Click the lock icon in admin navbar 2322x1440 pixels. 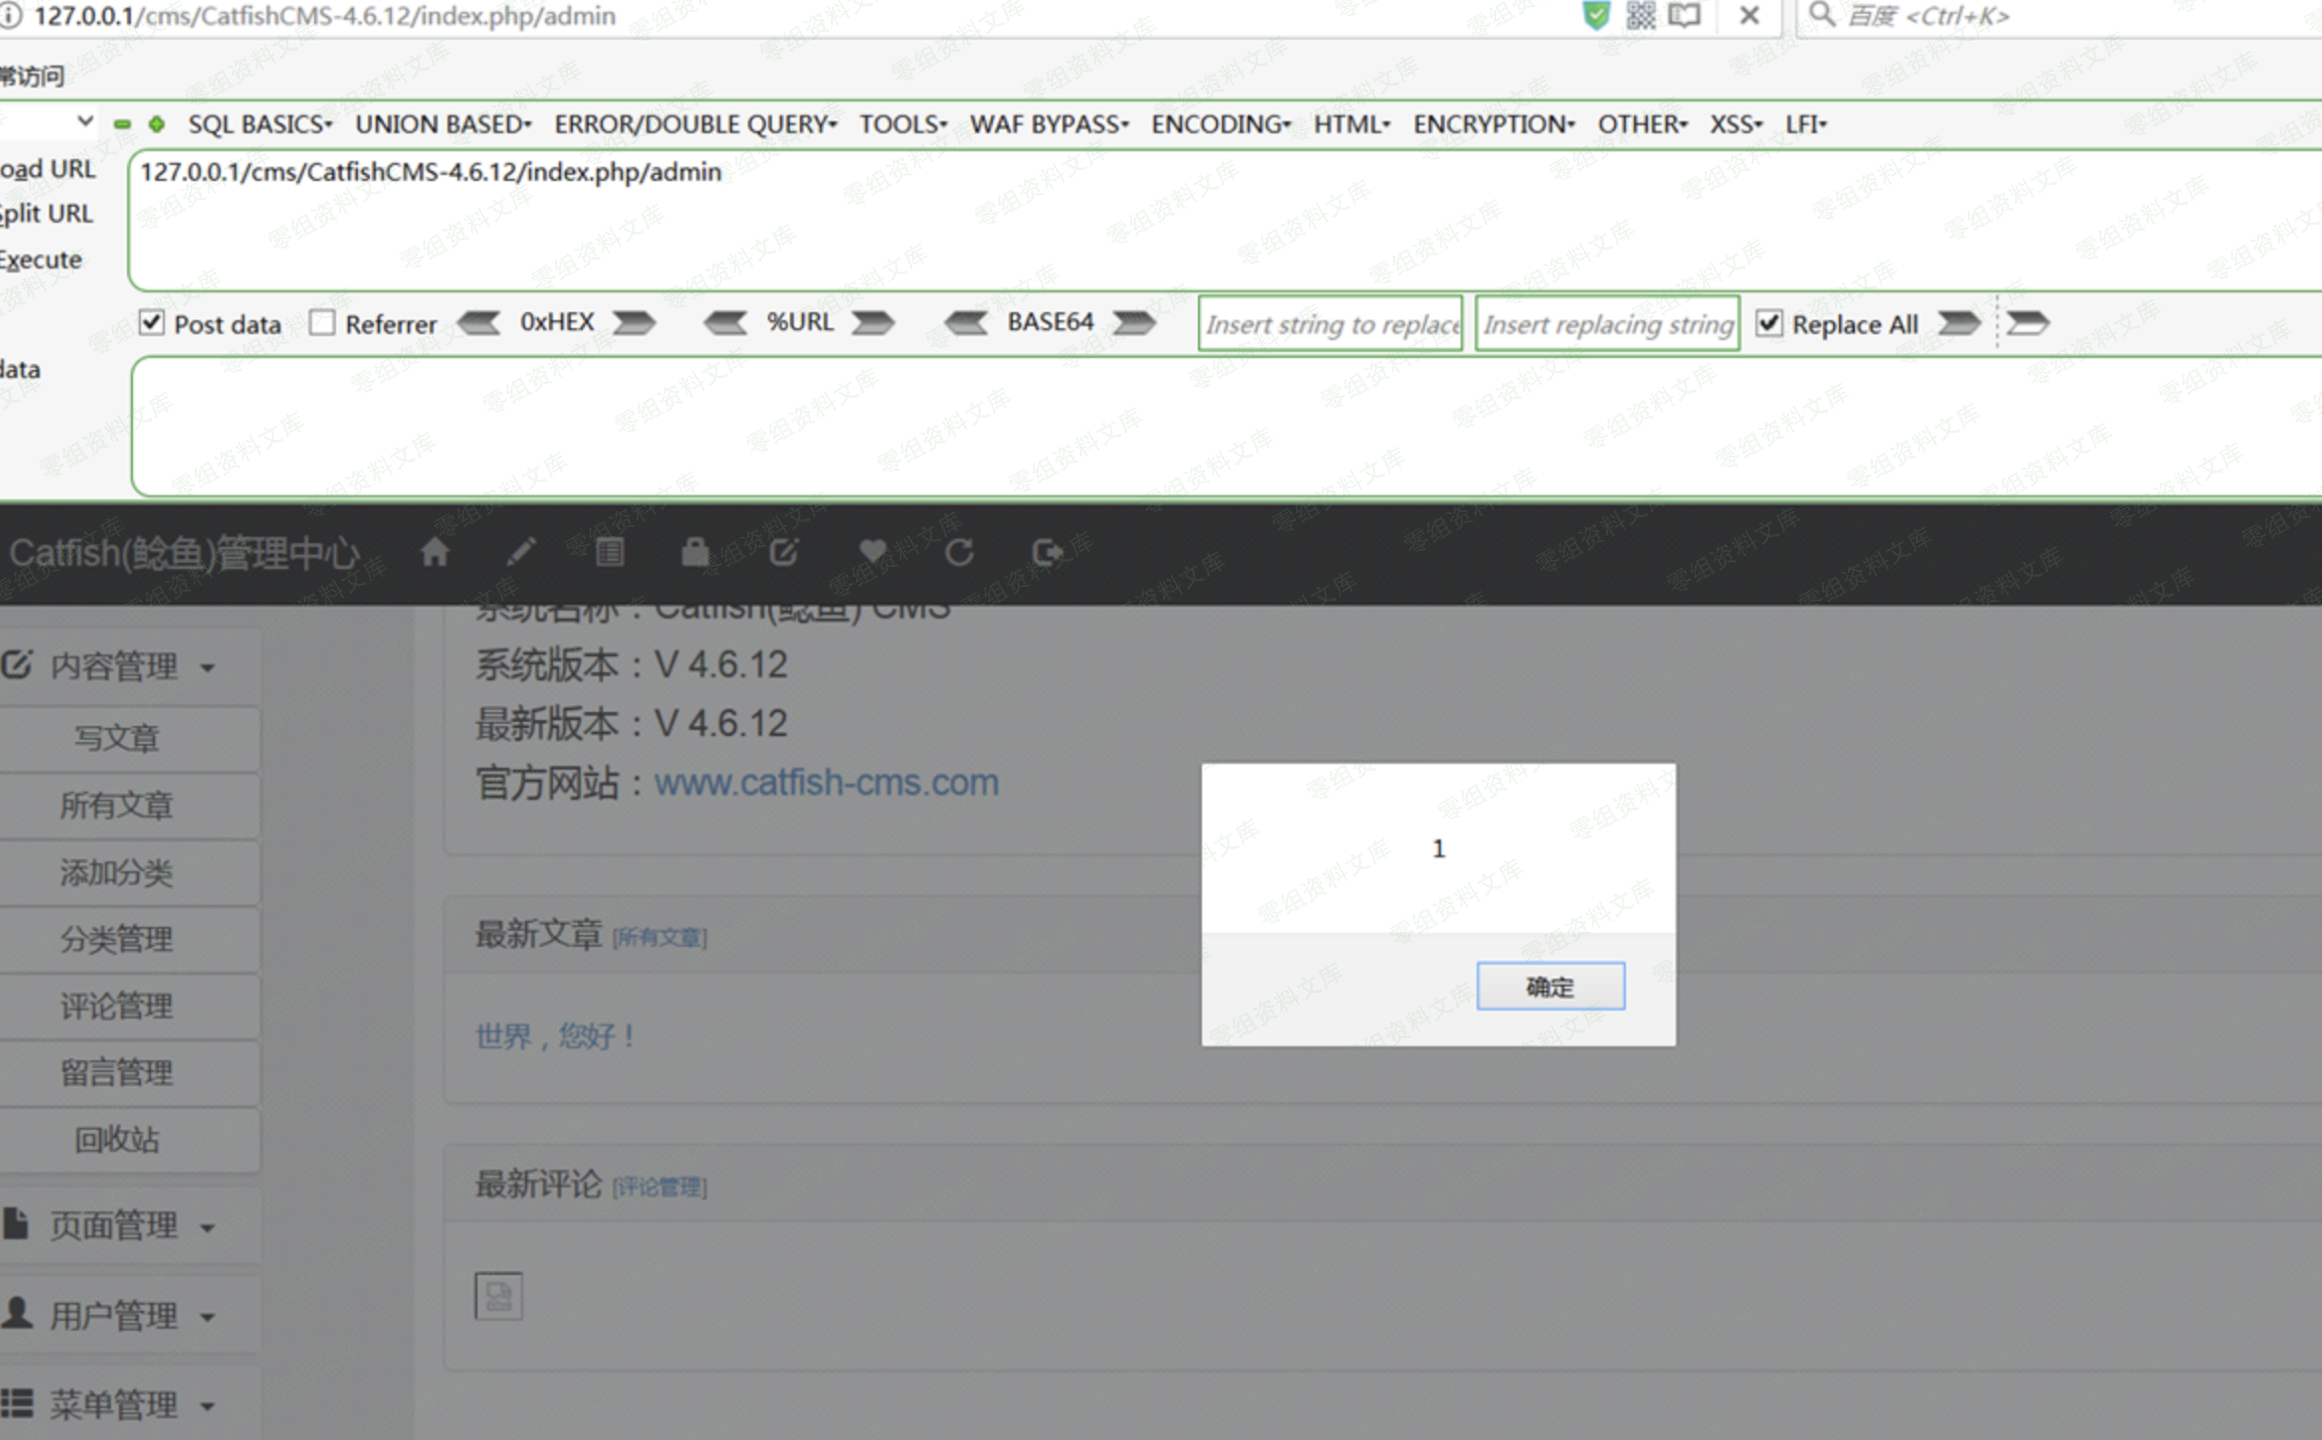click(695, 552)
